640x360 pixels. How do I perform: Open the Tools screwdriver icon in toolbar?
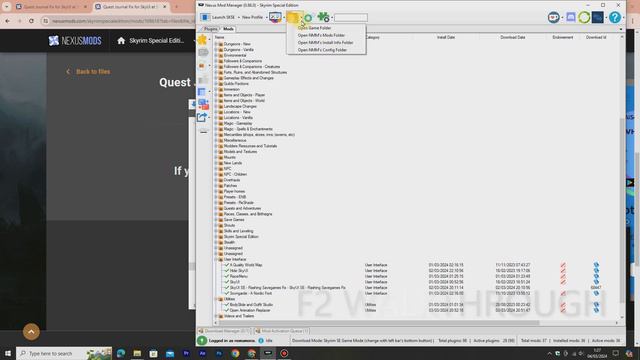pyautogui.click(x=275, y=17)
